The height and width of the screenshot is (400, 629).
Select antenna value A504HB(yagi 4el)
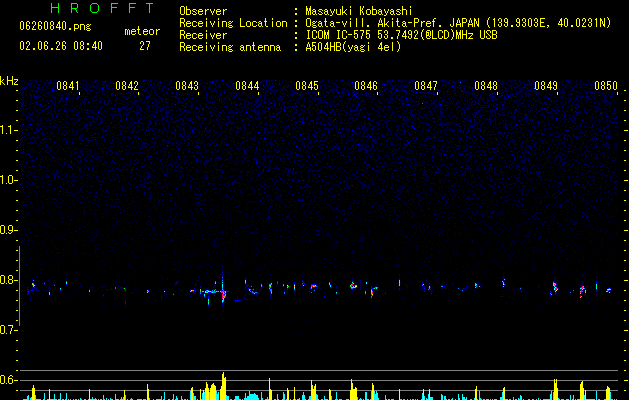coord(353,47)
